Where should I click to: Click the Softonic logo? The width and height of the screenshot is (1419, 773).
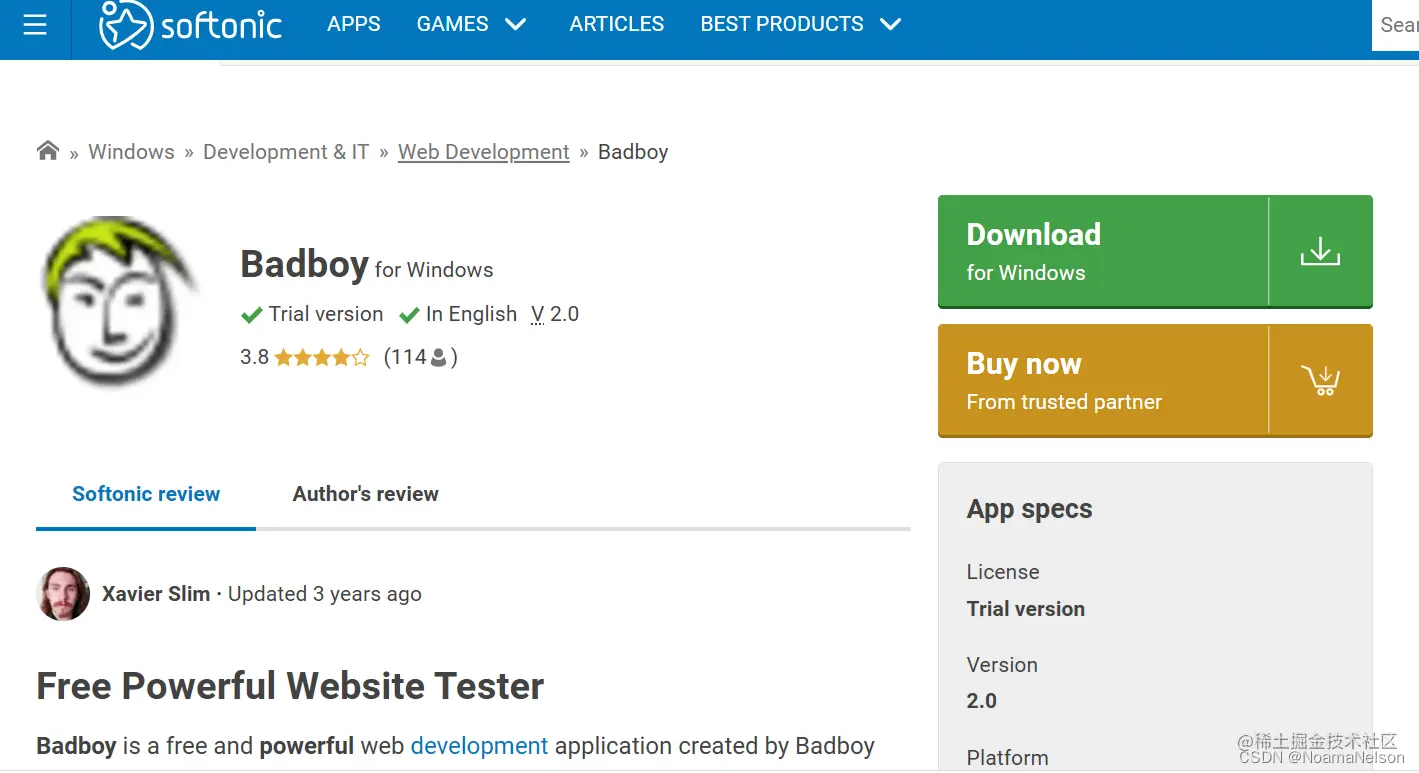[x=190, y=26]
